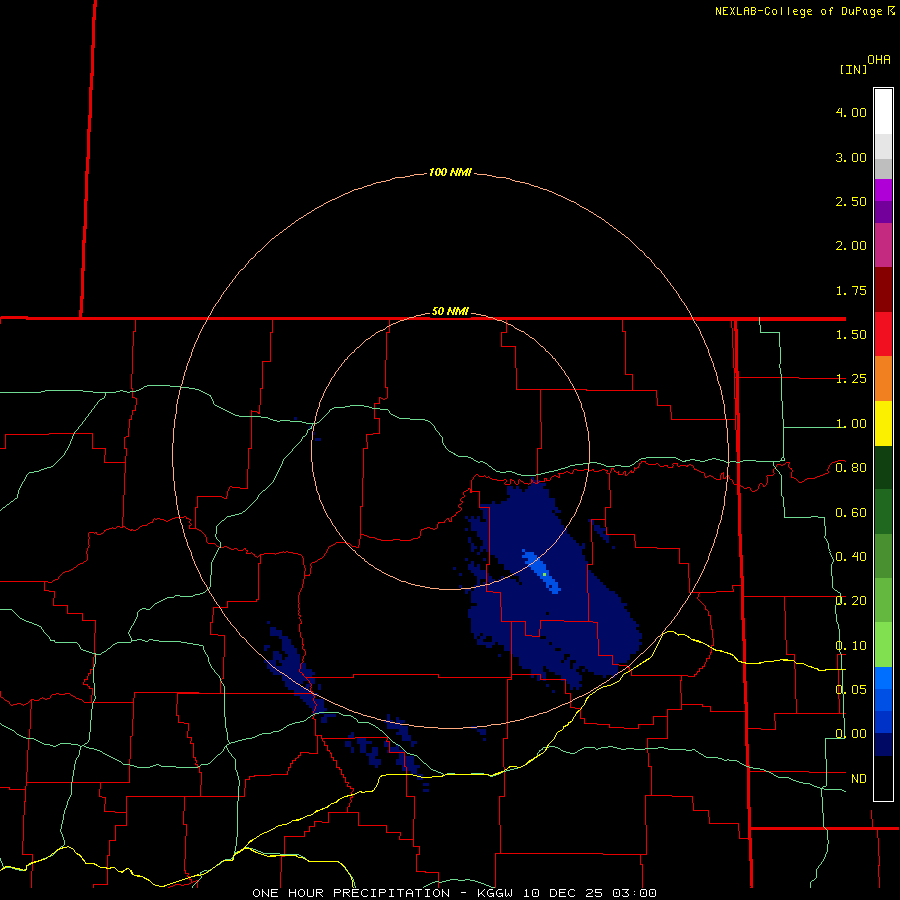900x900 pixels.
Task: Click the 100 NMI range ring label
Action: (x=450, y=172)
